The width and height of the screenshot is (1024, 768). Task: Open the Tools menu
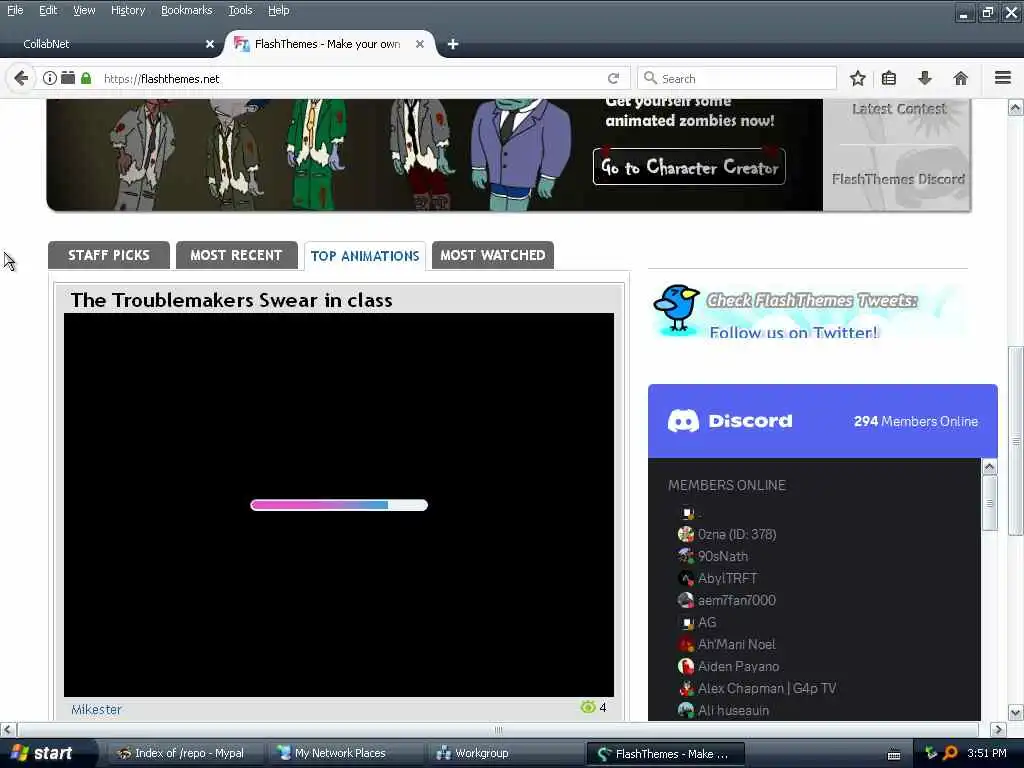click(240, 10)
